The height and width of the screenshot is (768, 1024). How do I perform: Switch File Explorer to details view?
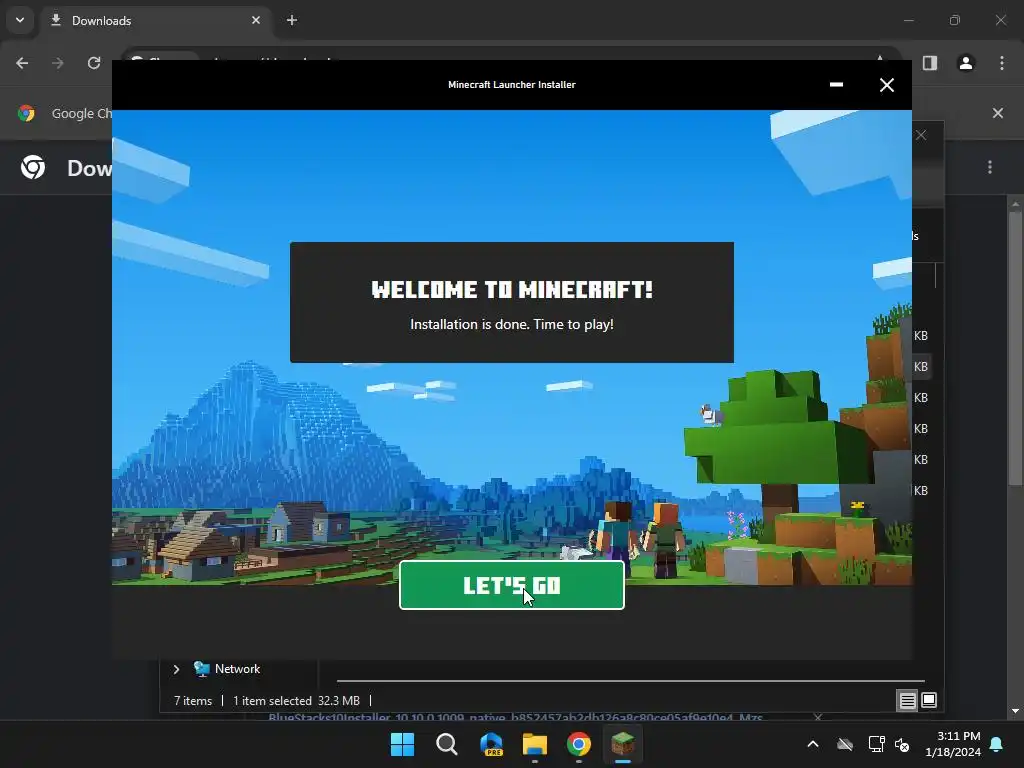click(x=907, y=701)
